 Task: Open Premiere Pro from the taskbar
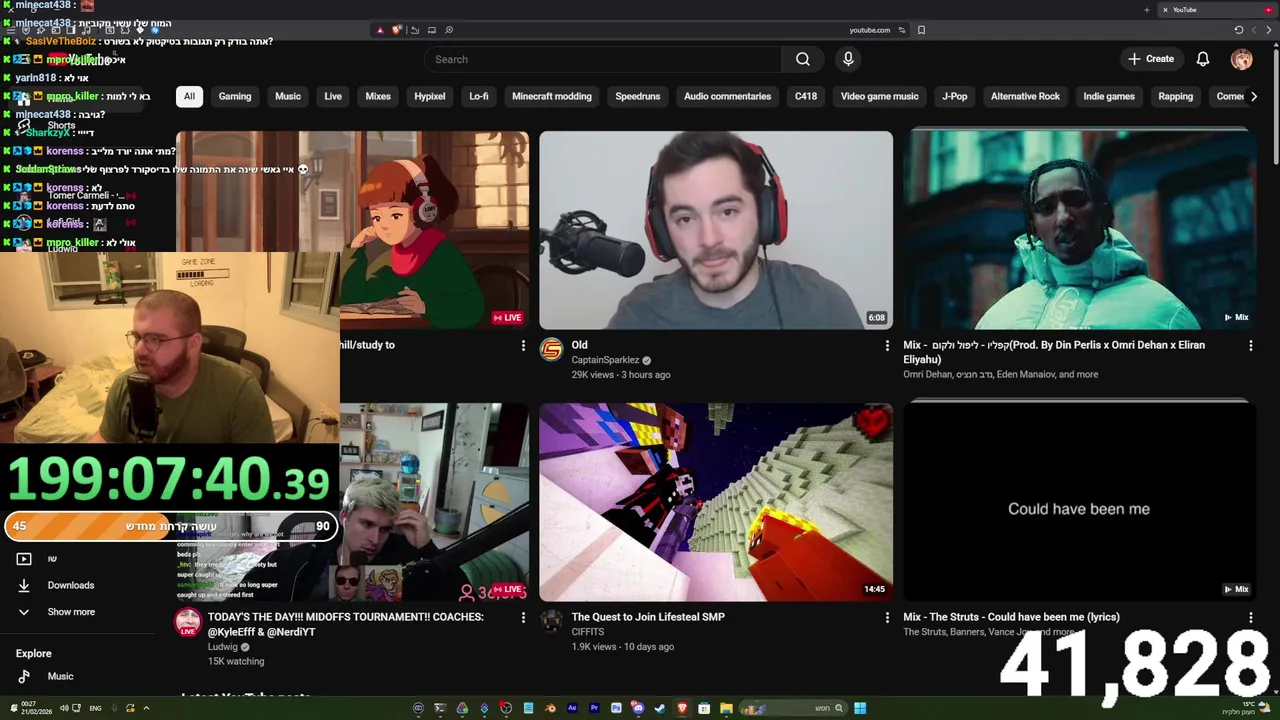[594, 708]
